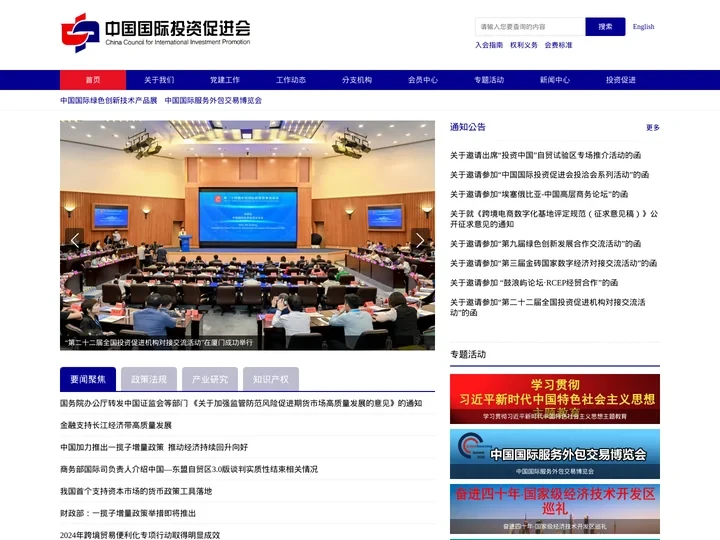720x540 pixels.
Task: Open 分支机构 menu item
Action: click(x=357, y=80)
